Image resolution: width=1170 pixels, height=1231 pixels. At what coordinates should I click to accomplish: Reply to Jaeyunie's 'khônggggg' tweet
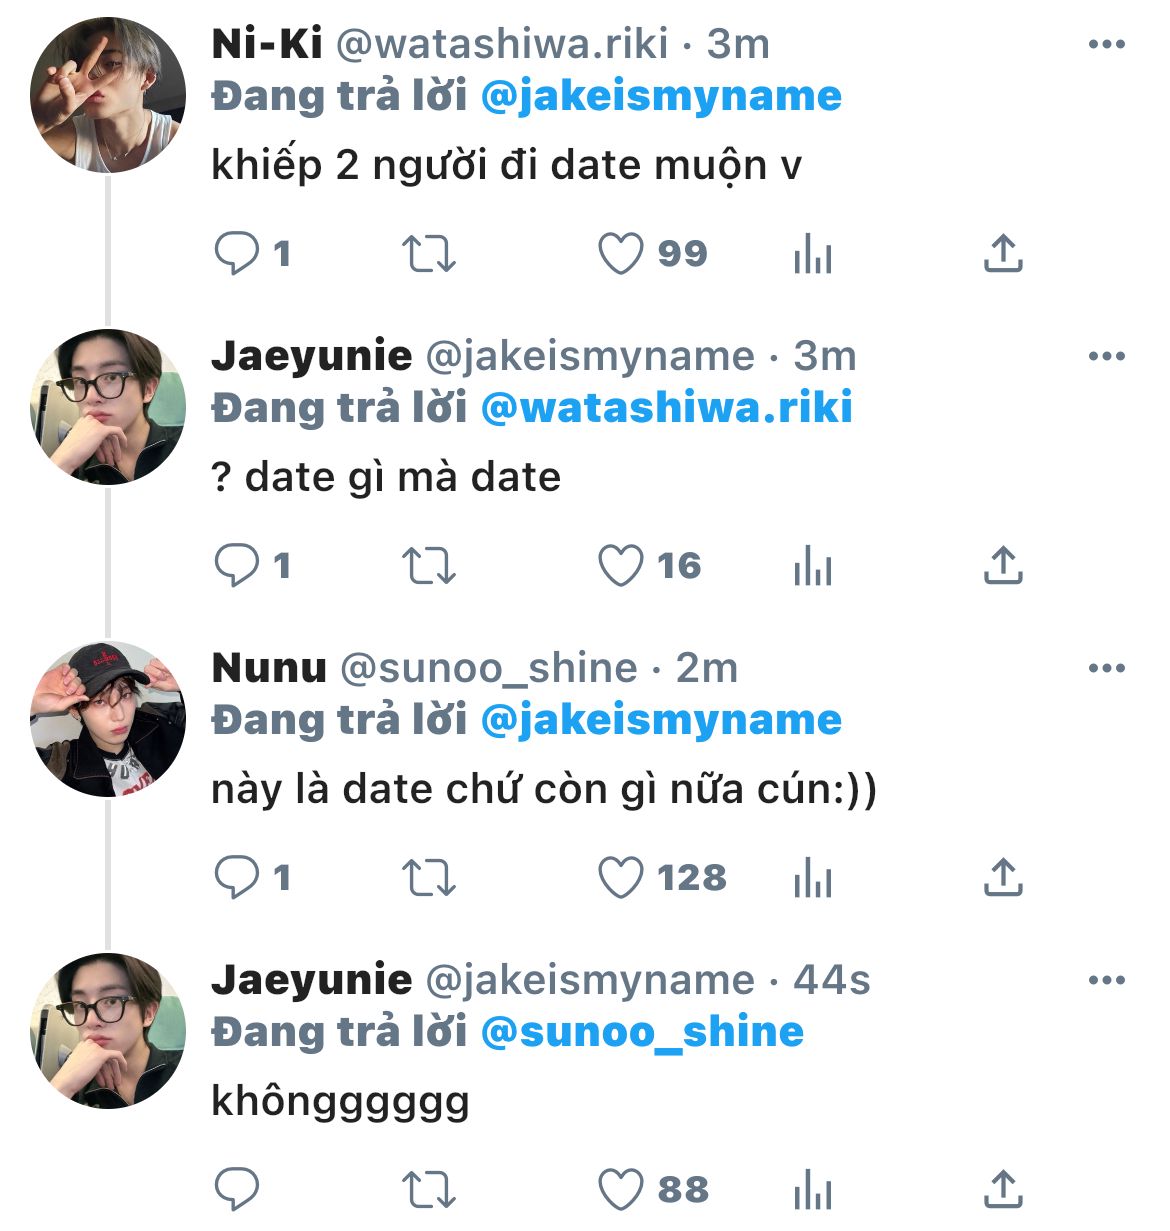tap(237, 1190)
